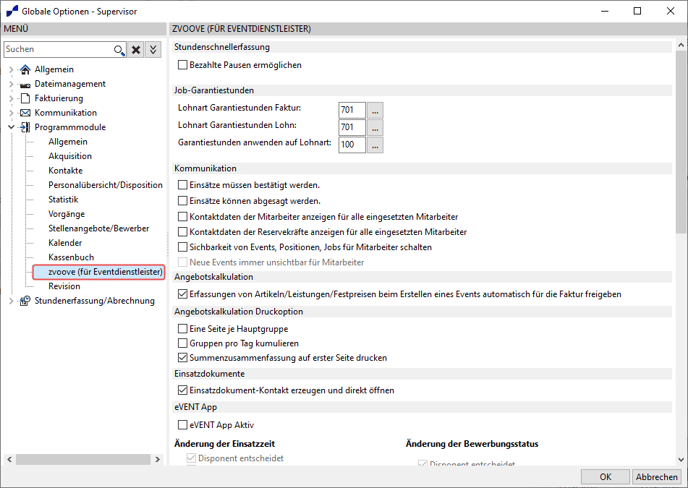688x488 pixels.
Task: Open lookup for Lohnart Garantiestunden Lohn
Action: click(375, 128)
